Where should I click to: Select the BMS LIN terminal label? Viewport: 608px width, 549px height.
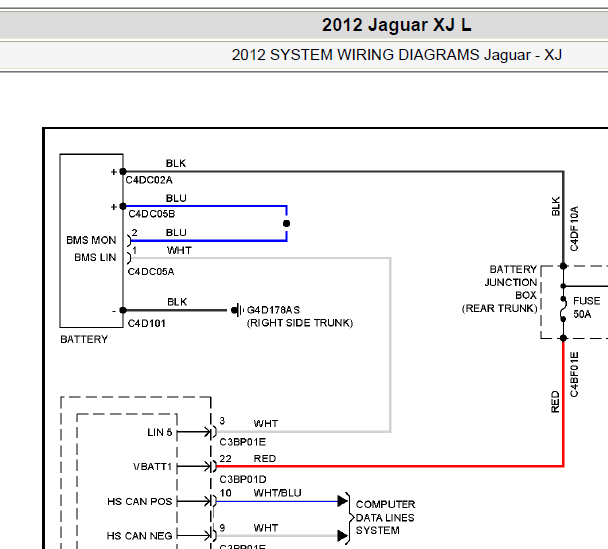pos(95,257)
